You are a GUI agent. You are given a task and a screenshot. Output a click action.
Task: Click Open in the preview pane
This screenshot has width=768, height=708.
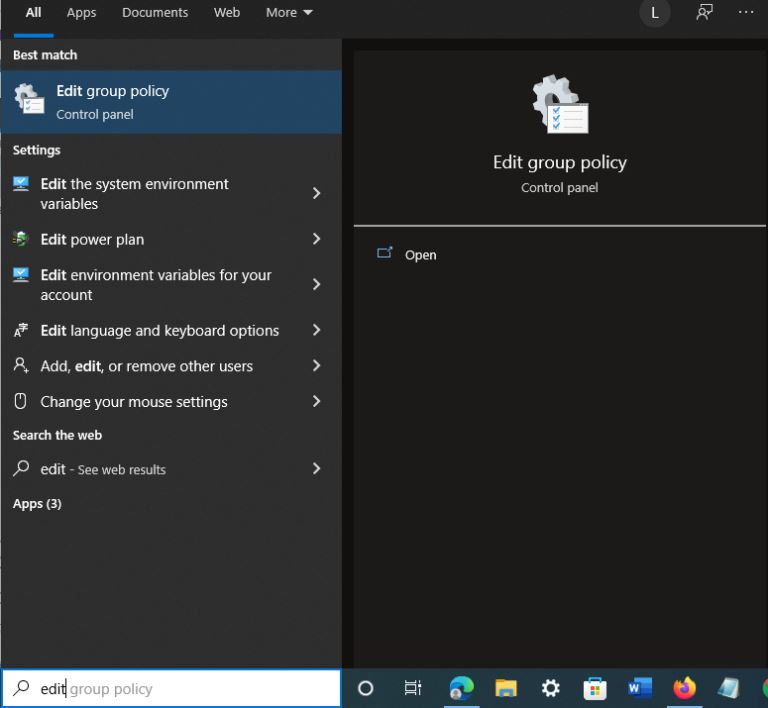420,255
